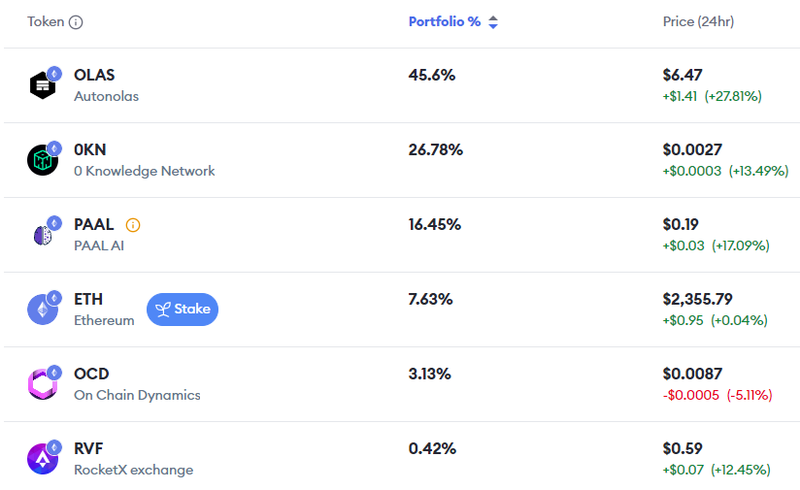800x490 pixels.
Task: Click the Token column header label
Action: [45, 22]
